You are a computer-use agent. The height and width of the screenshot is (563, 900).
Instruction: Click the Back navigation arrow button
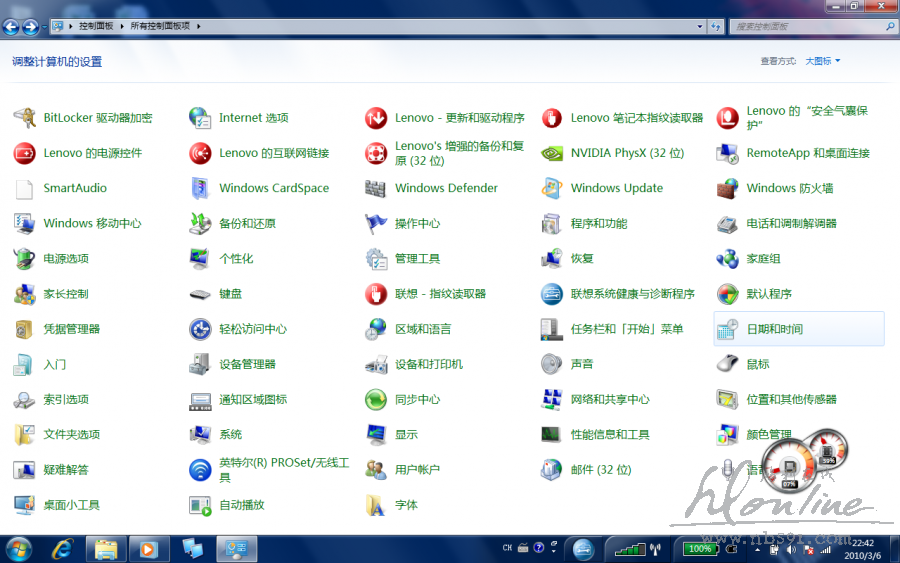point(12,27)
